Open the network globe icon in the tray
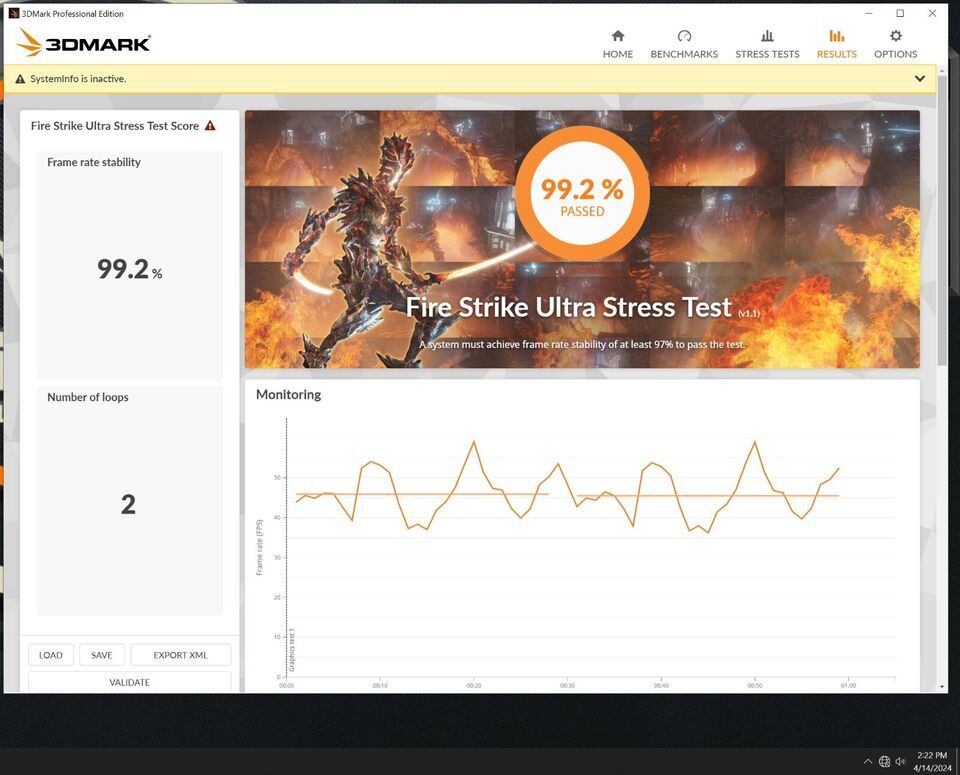This screenshot has height=775, width=960. [884, 762]
